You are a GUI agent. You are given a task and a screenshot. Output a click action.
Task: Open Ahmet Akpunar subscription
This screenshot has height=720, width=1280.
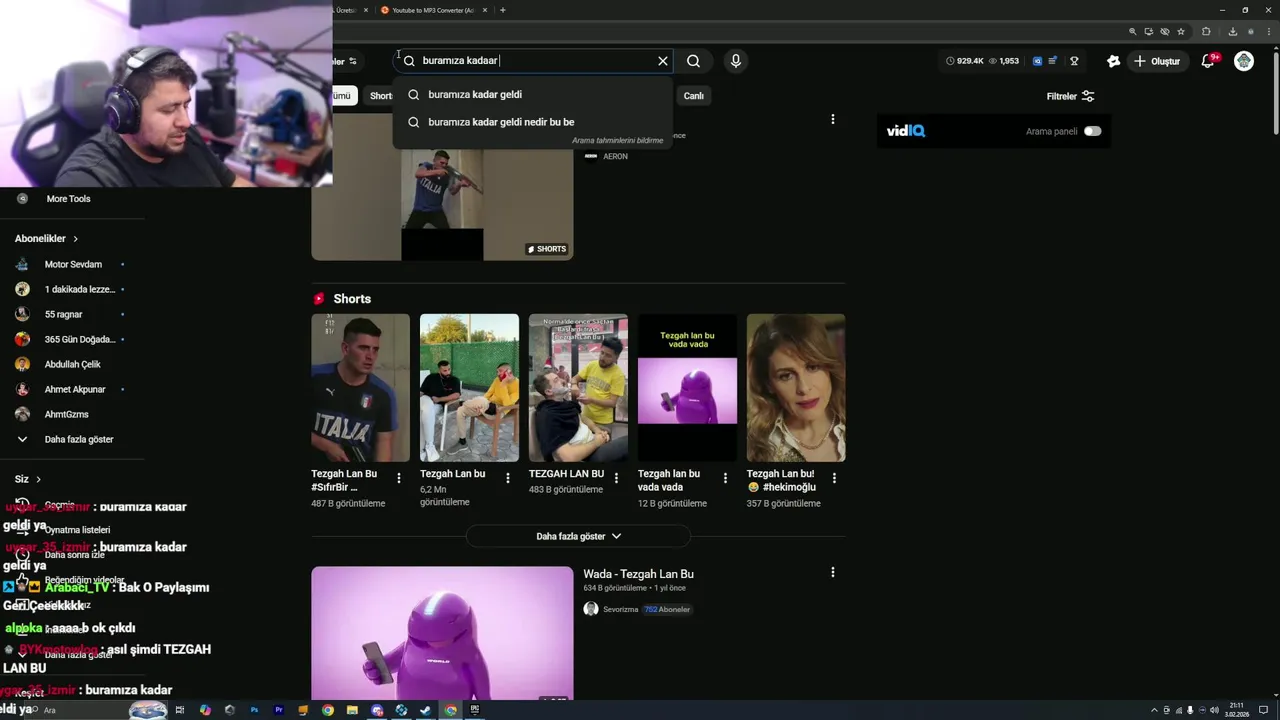[72, 389]
